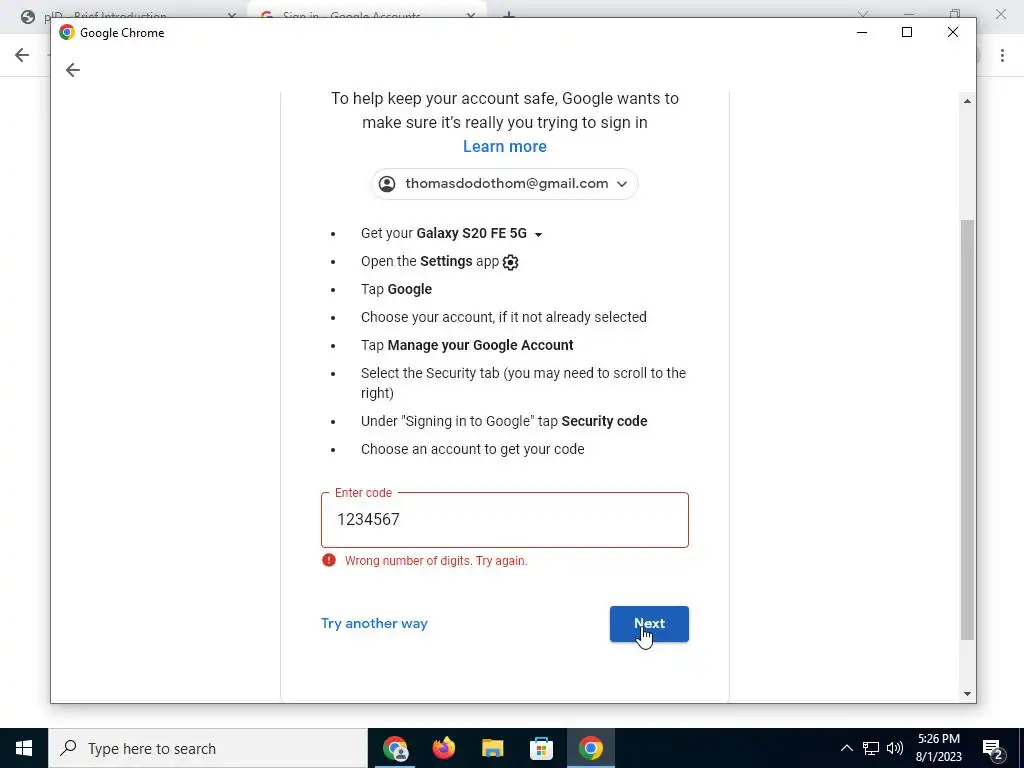
Task: Select the active Google Chrome taskbar icon
Action: 590,748
